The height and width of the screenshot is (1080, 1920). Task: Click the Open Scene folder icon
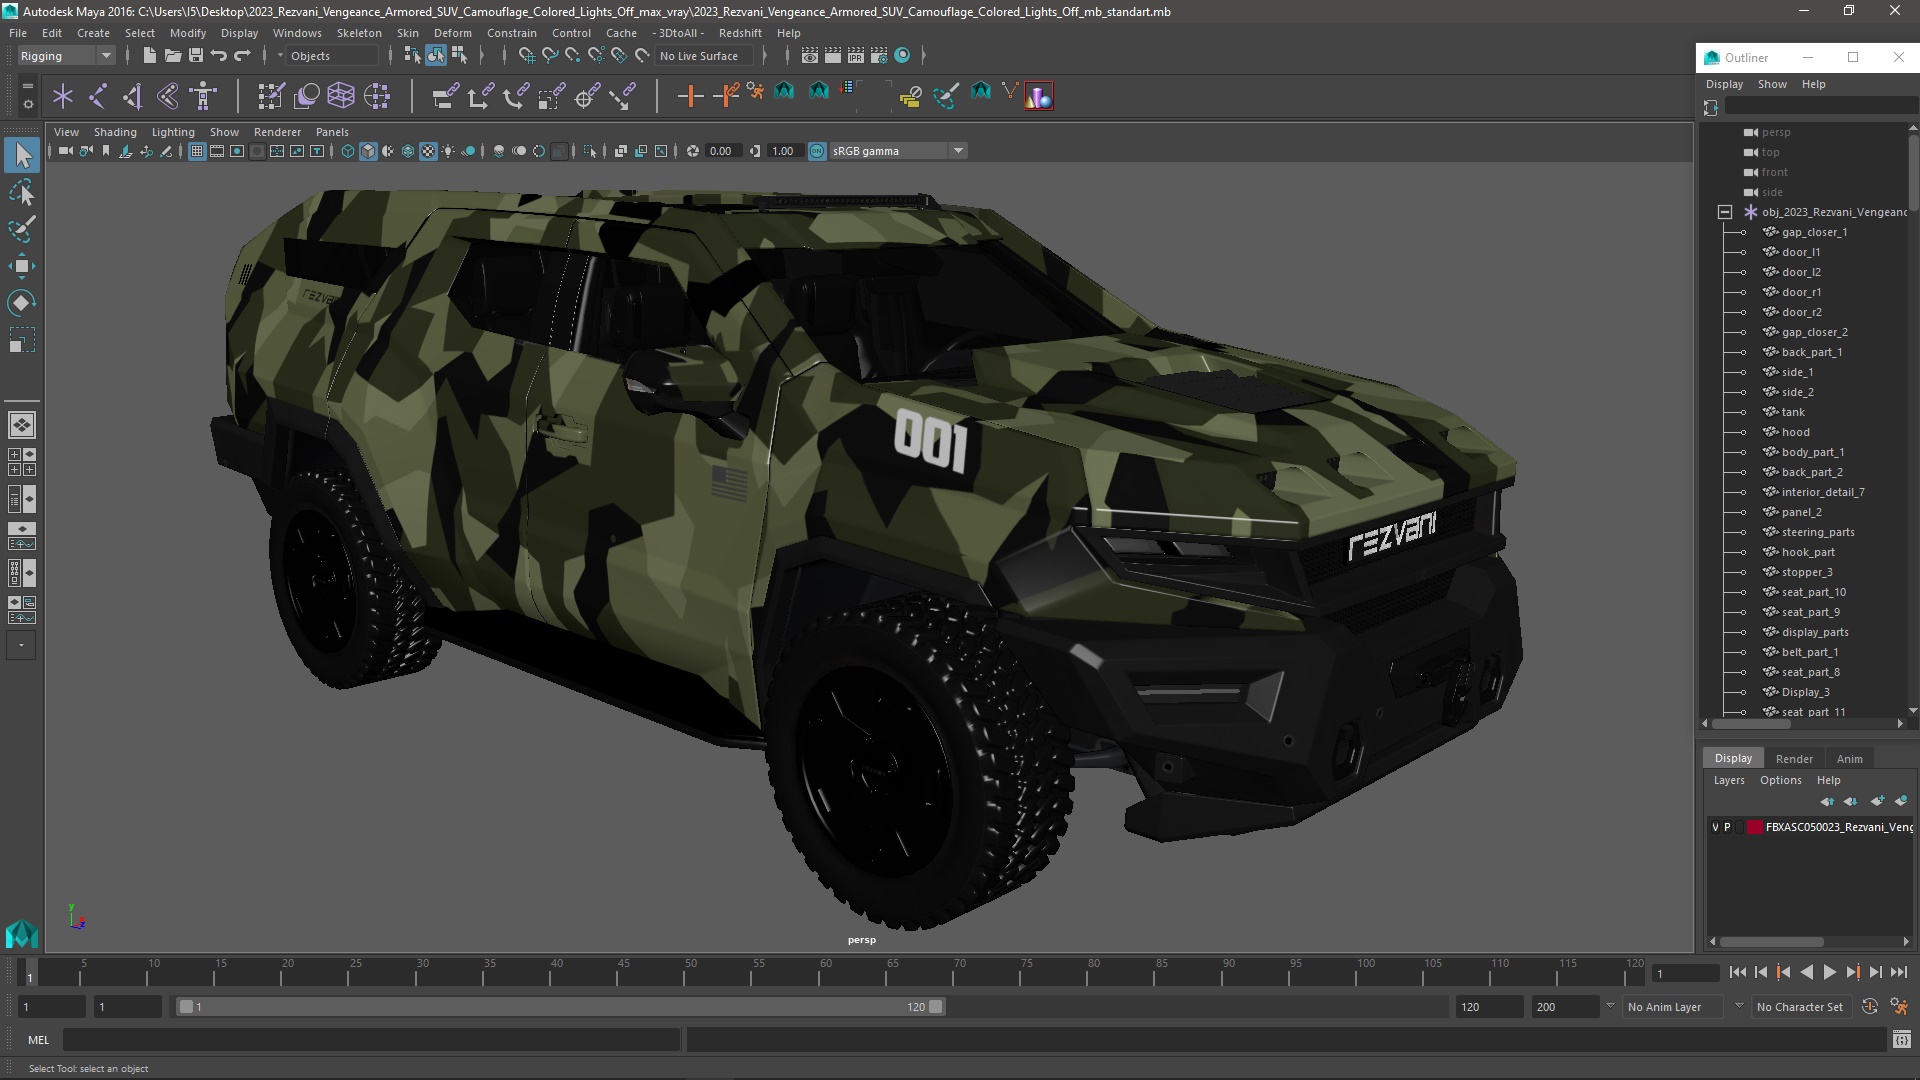(172, 56)
